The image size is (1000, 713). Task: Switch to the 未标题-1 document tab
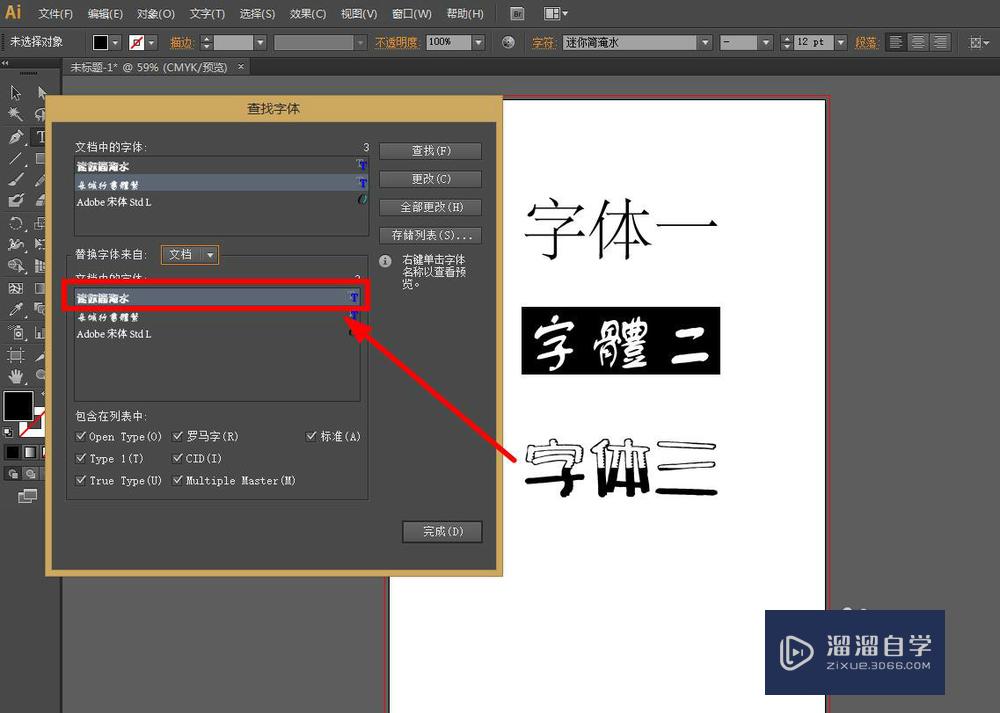(150, 66)
